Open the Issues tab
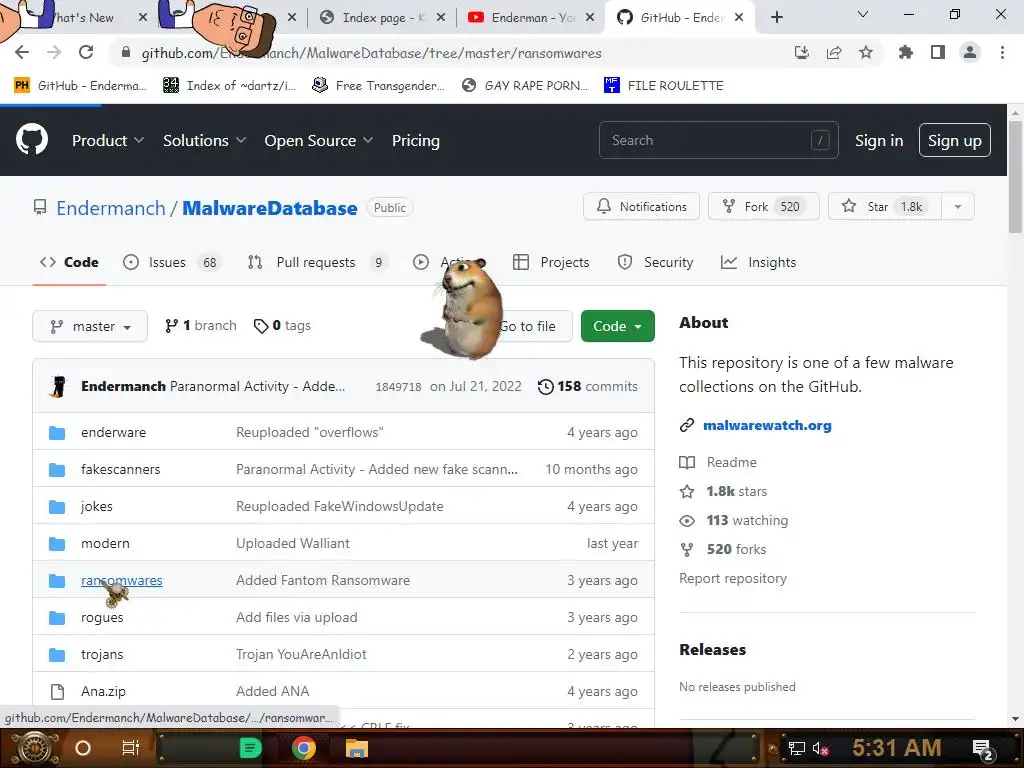The image size is (1024, 768). [172, 262]
